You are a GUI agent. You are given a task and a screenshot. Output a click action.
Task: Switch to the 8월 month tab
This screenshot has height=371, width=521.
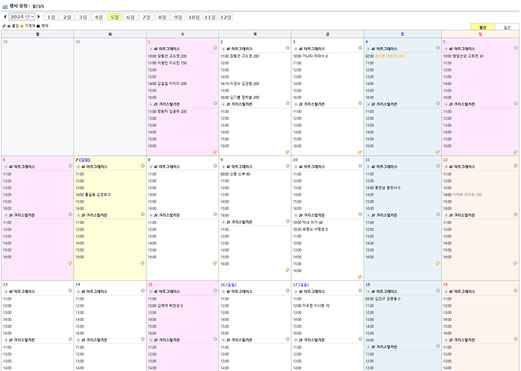coord(162,17)
